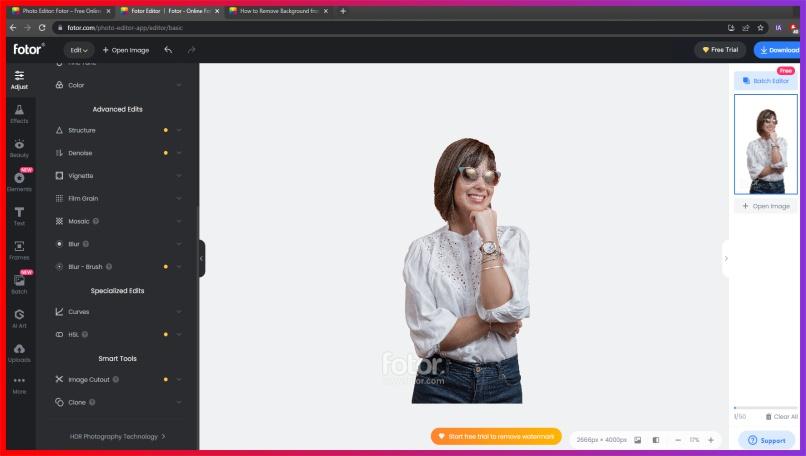This screenshot has height=456, width=806.
Task: Open the Beauty tools in sidebar
Action: 19,148
